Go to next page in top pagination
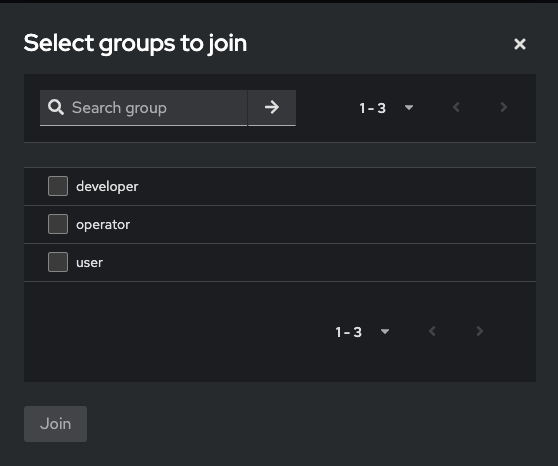This screenshot has height=466, width=558. [x=504, y=107]
